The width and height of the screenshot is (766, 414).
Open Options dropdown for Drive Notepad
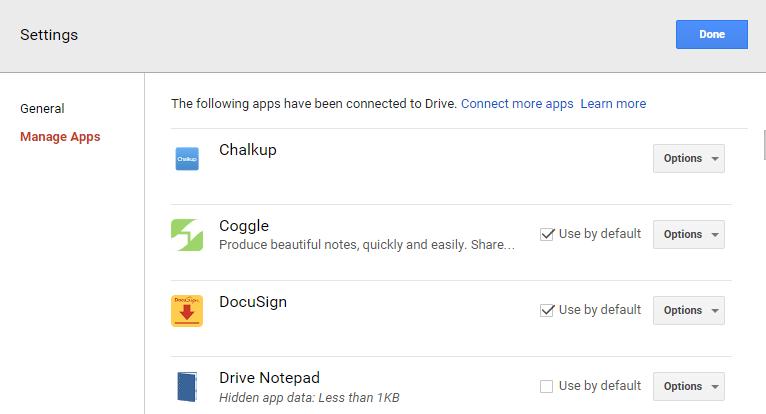tap(689, 386)
